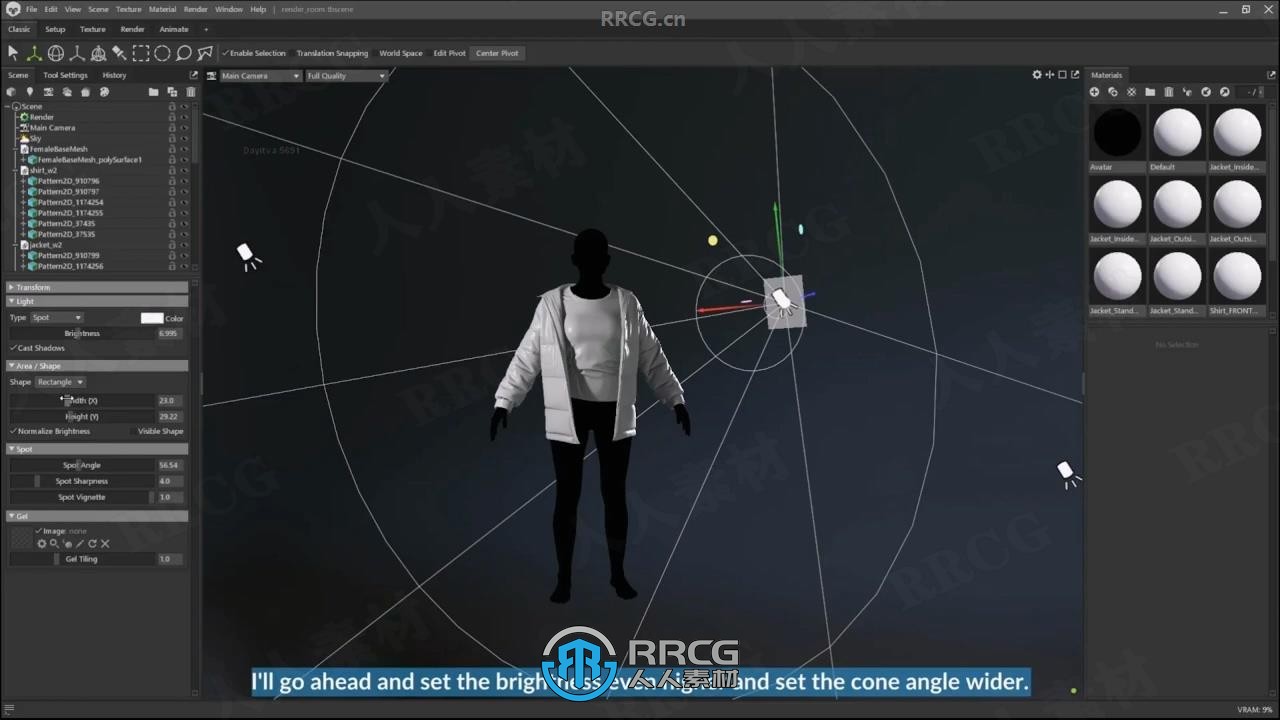1280x720 pixels.
Task: Duplicate the selected scene object
Action: tap(172, 92)
